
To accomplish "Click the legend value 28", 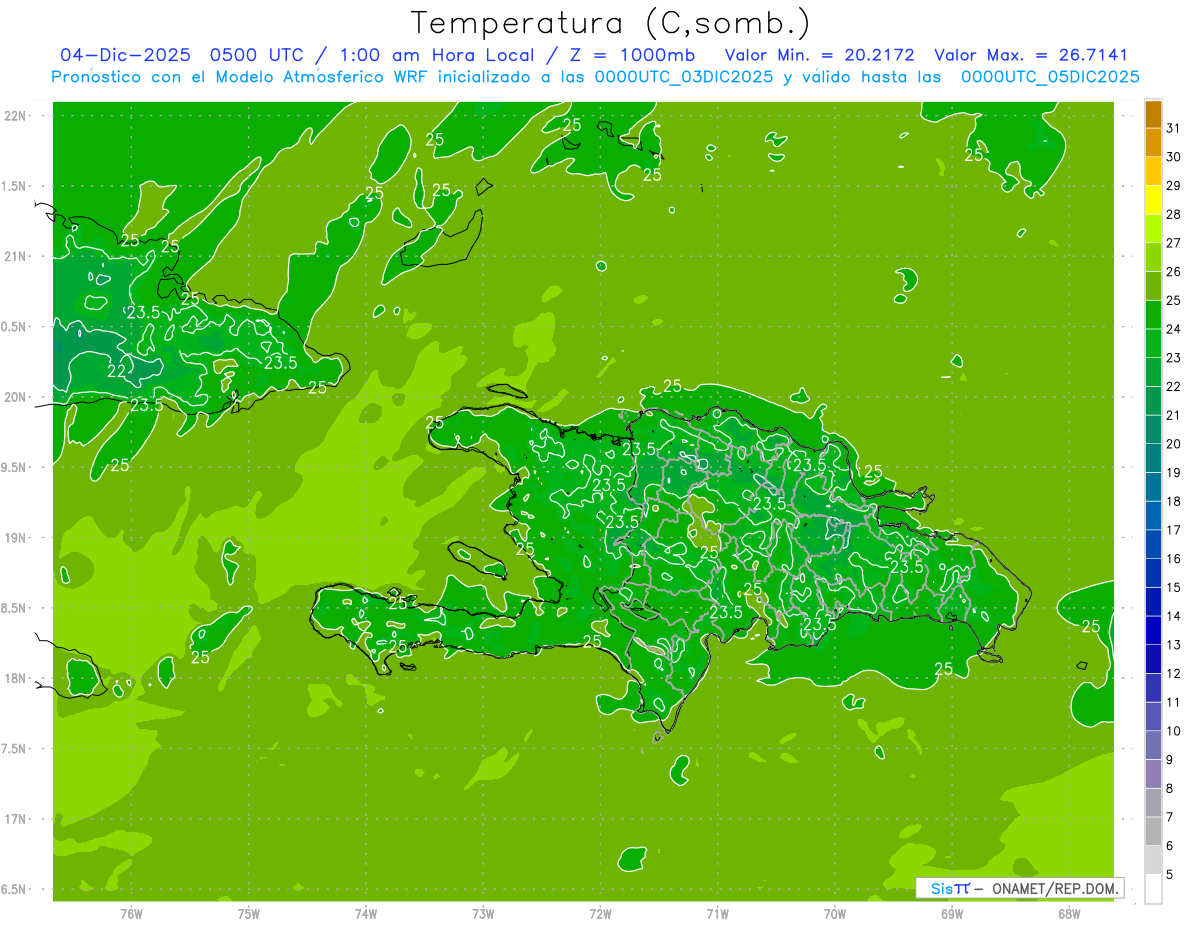I will coord(1174,214).
